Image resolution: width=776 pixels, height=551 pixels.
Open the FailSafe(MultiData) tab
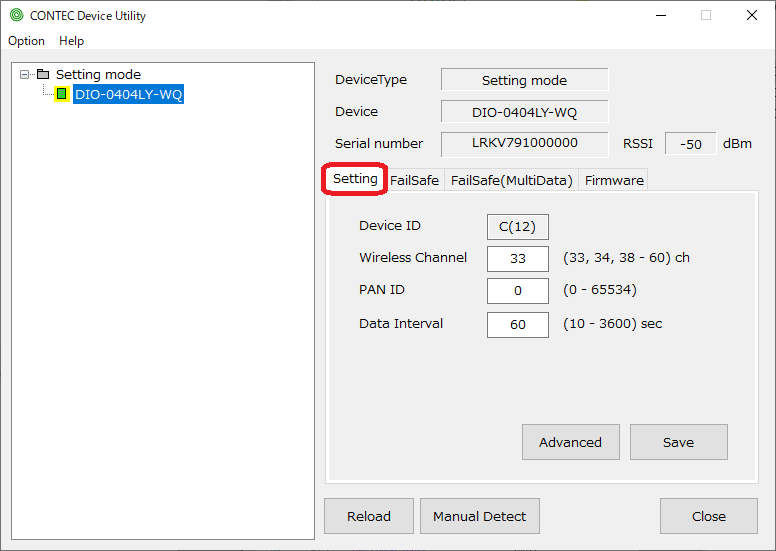pyautogui.click(x=511, y=180)
